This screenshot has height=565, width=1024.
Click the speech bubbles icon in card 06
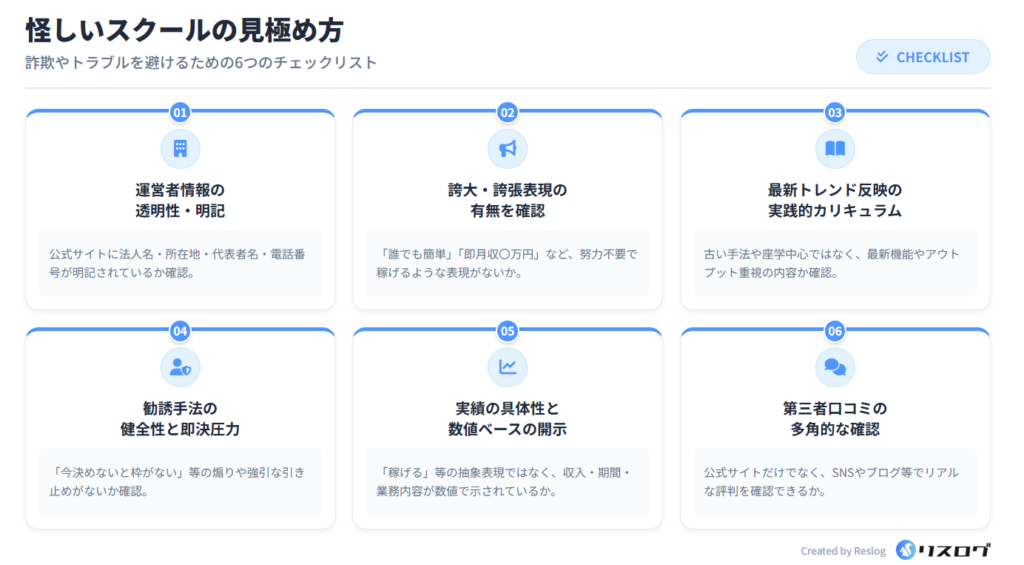(835, 367)
